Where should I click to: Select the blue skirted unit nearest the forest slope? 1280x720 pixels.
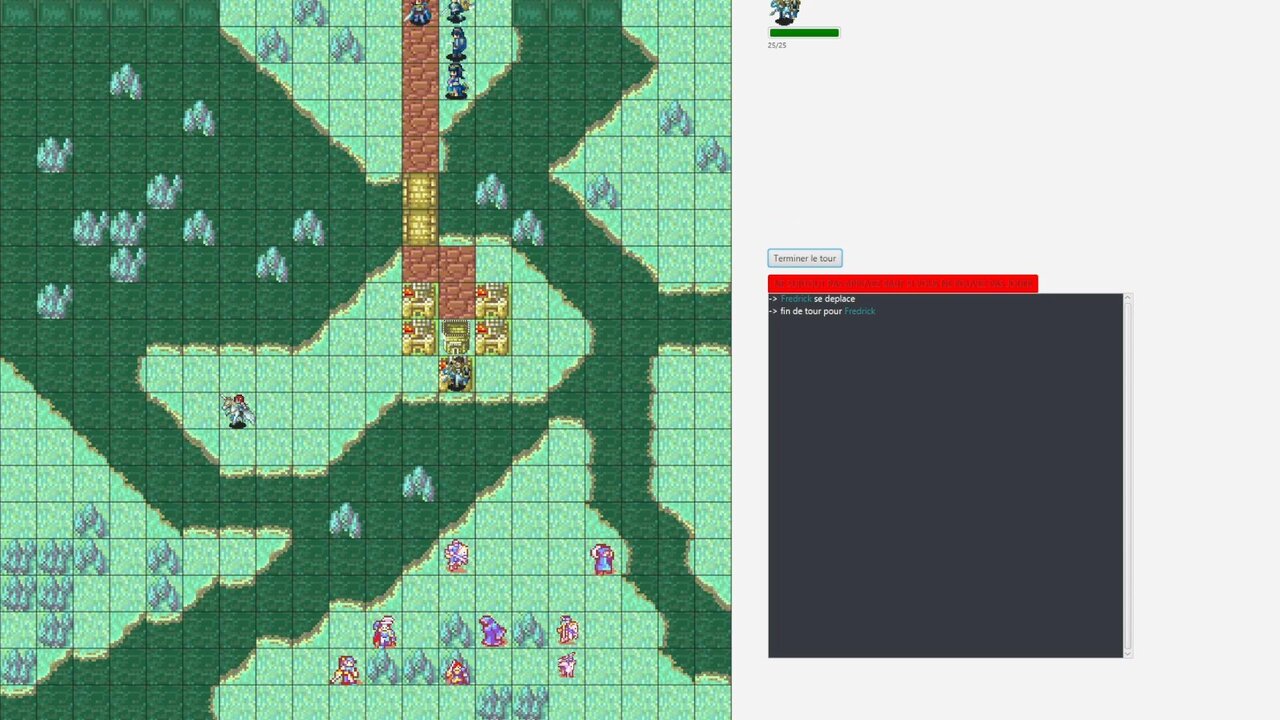pos(456,81)
